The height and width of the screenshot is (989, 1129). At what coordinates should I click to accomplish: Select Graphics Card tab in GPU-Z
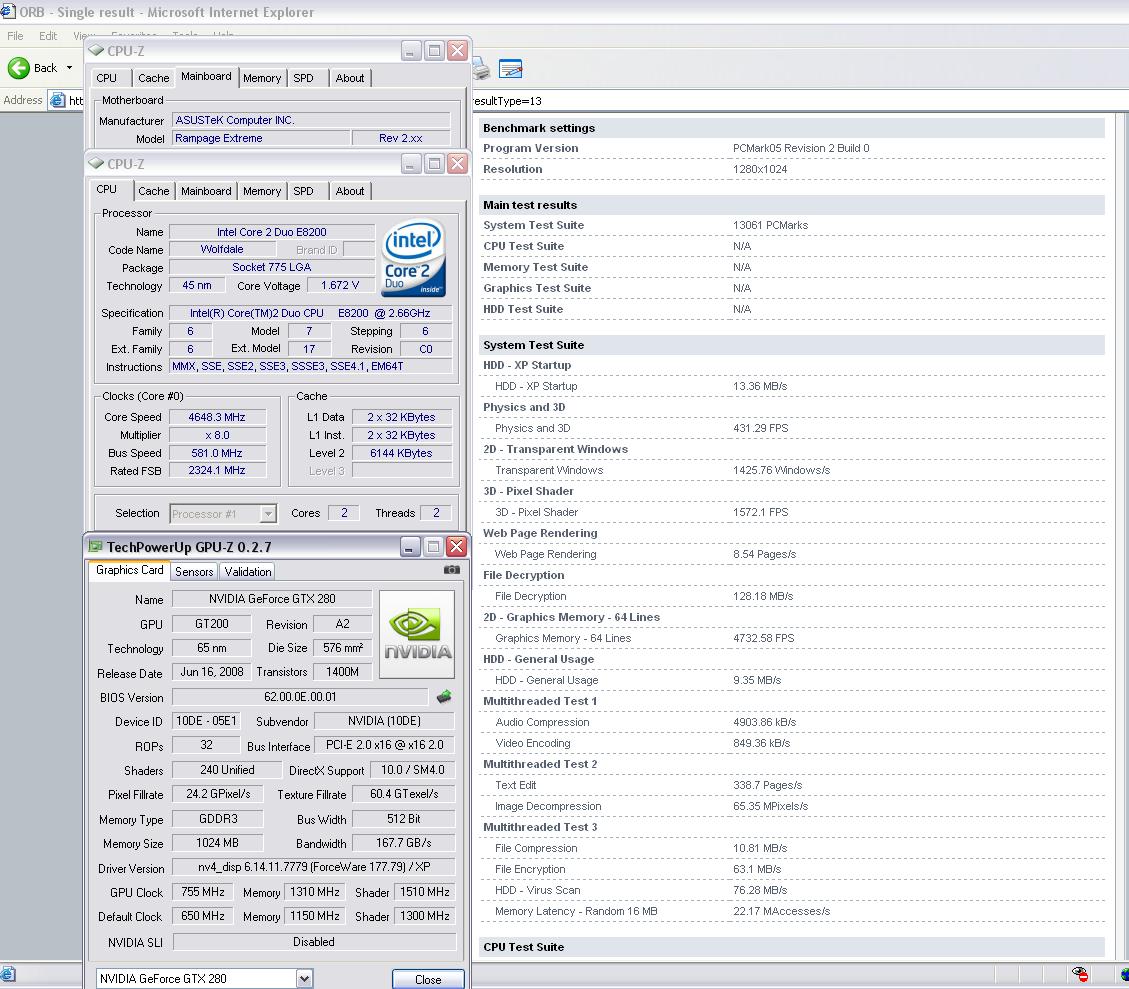(x=130, y=570)
